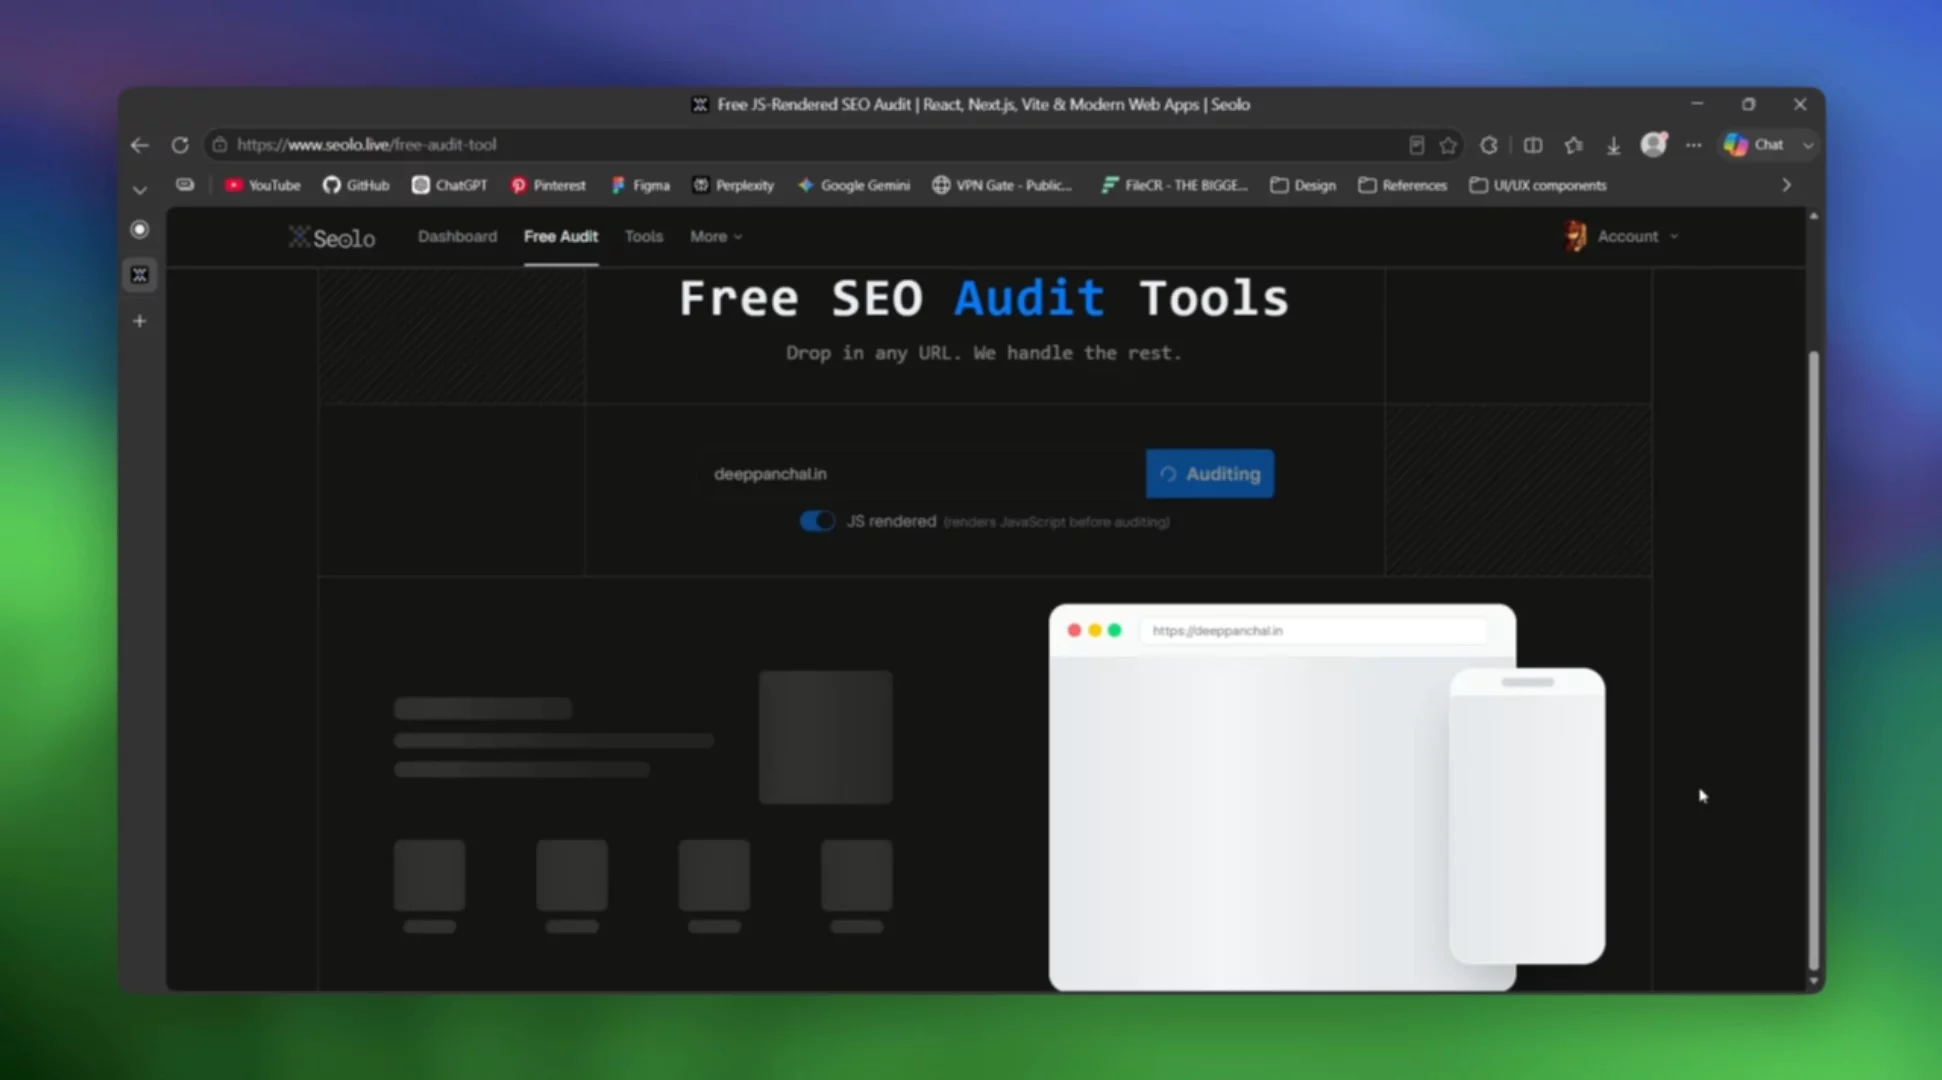Bookmark this page with the star icon
Screen dimensions: 1942x1080
[1448, 145]
